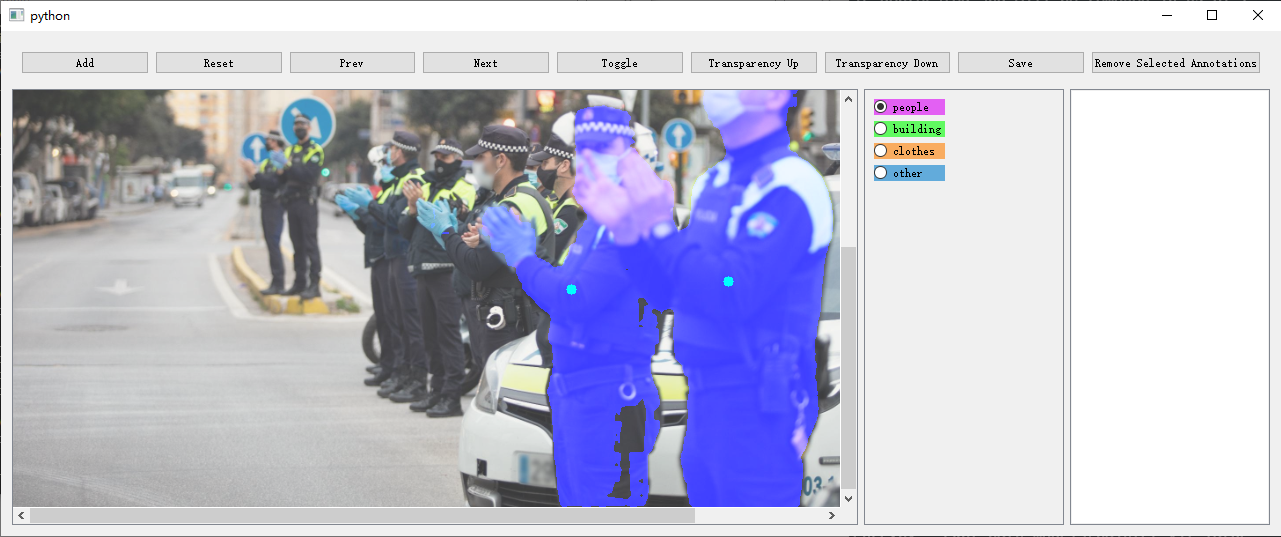Click the horizontal scrollbar right arrow
Screen dimensions: 1281x537
point(831,516)
